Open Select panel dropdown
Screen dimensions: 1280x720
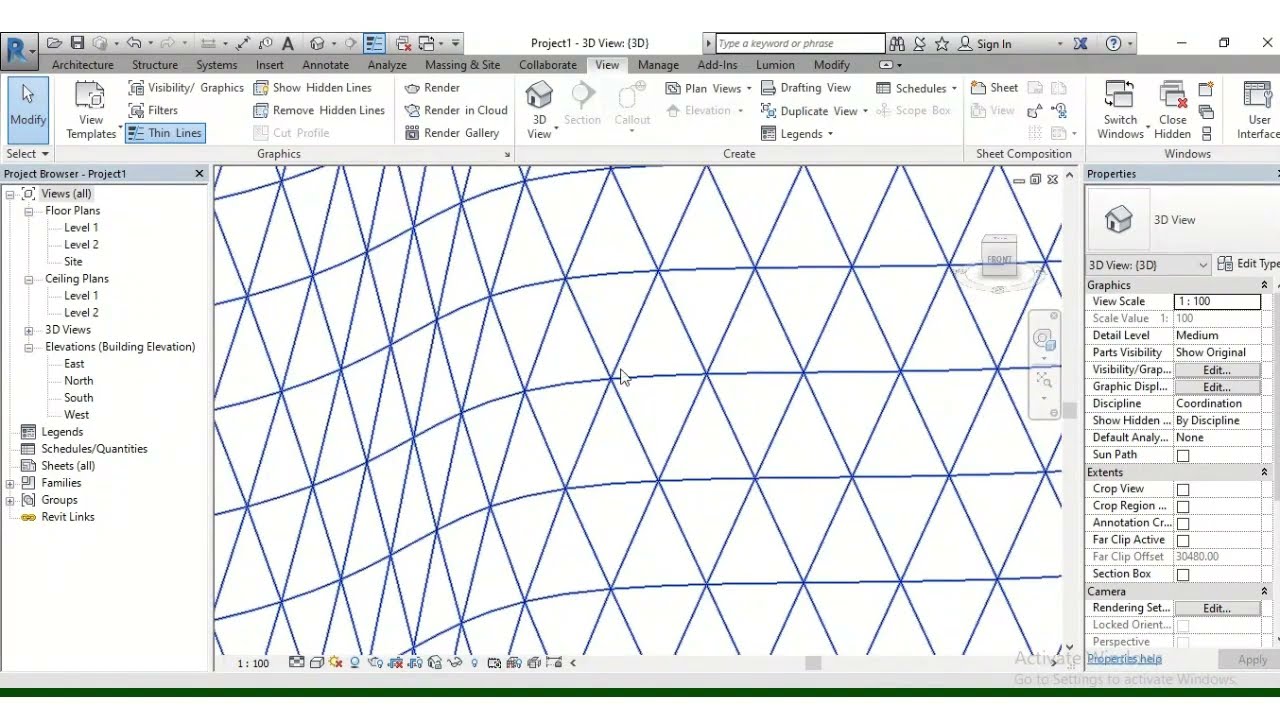27,154
